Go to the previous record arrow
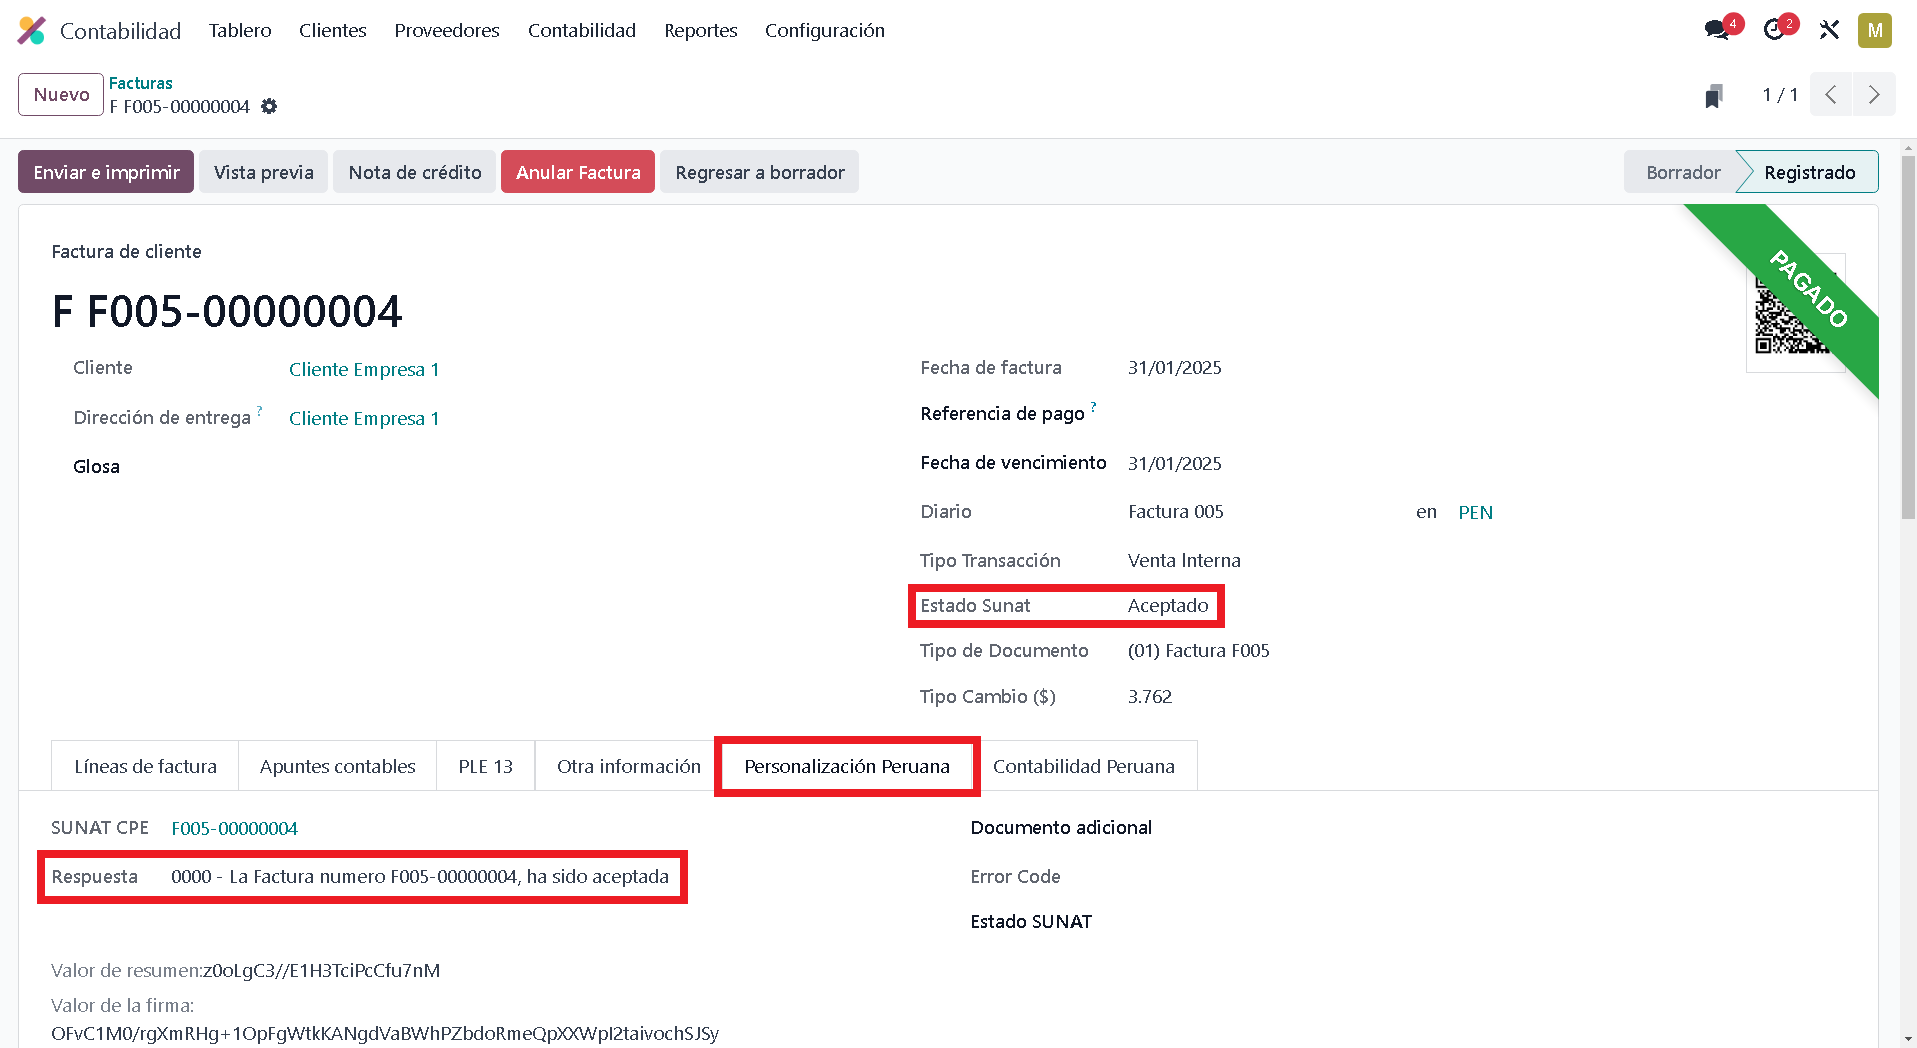This screenshot has width=1917, height=1048. tap(1831, 95)
